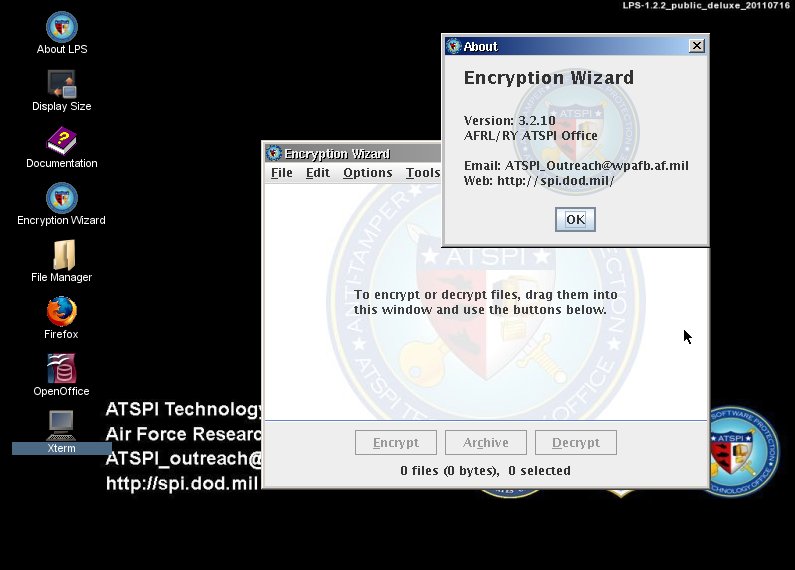Click the Decrypt button
Image resolution: width=795 pixels, height=570 pixels.
tap(576, 443)
